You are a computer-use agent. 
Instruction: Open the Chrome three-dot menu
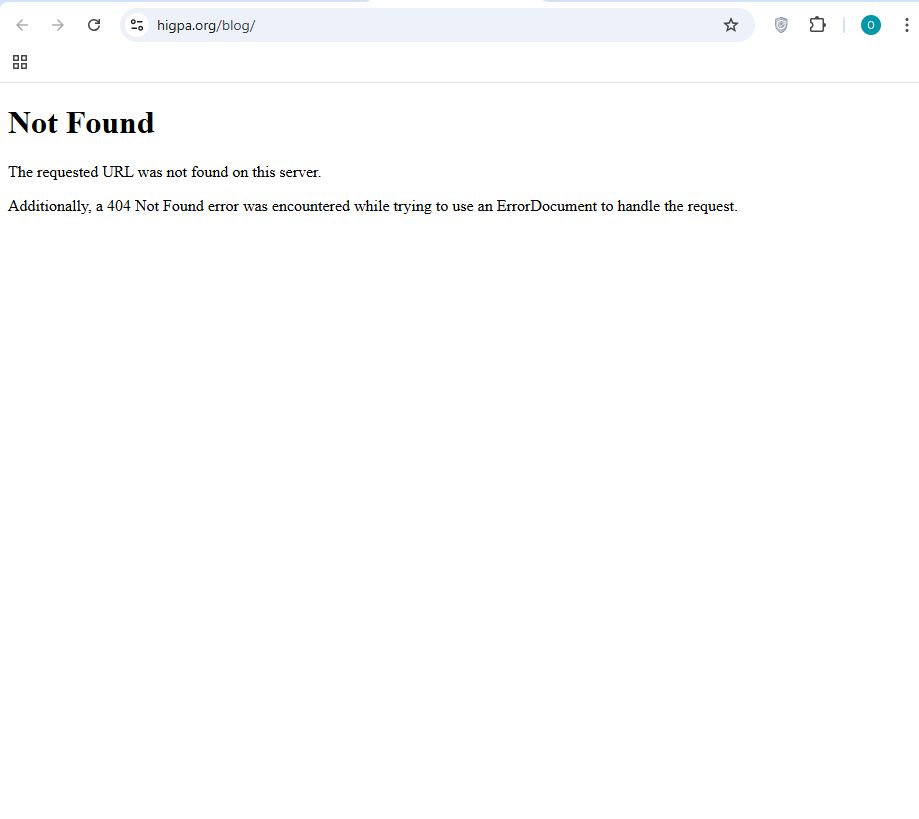906,25
